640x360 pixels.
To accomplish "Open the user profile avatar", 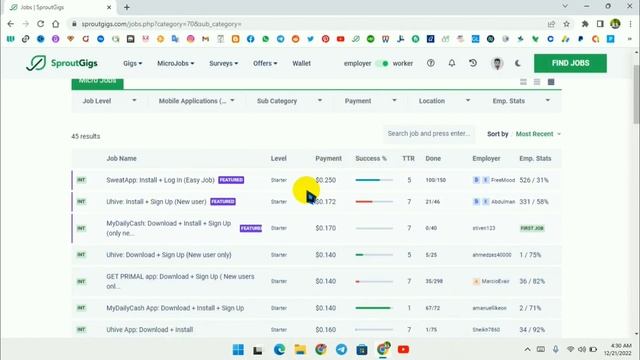I will tap(497, 63).
